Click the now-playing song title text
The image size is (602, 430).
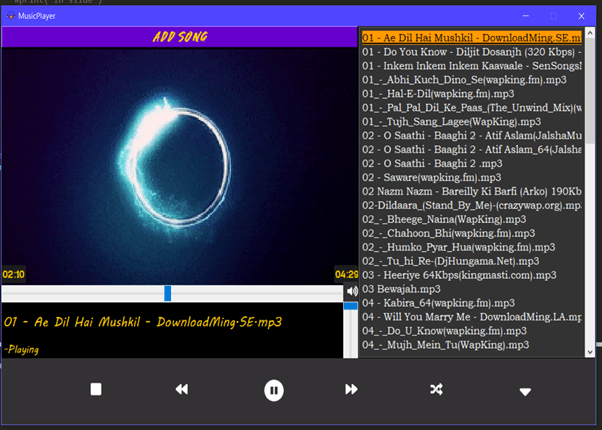coord(143,322)
